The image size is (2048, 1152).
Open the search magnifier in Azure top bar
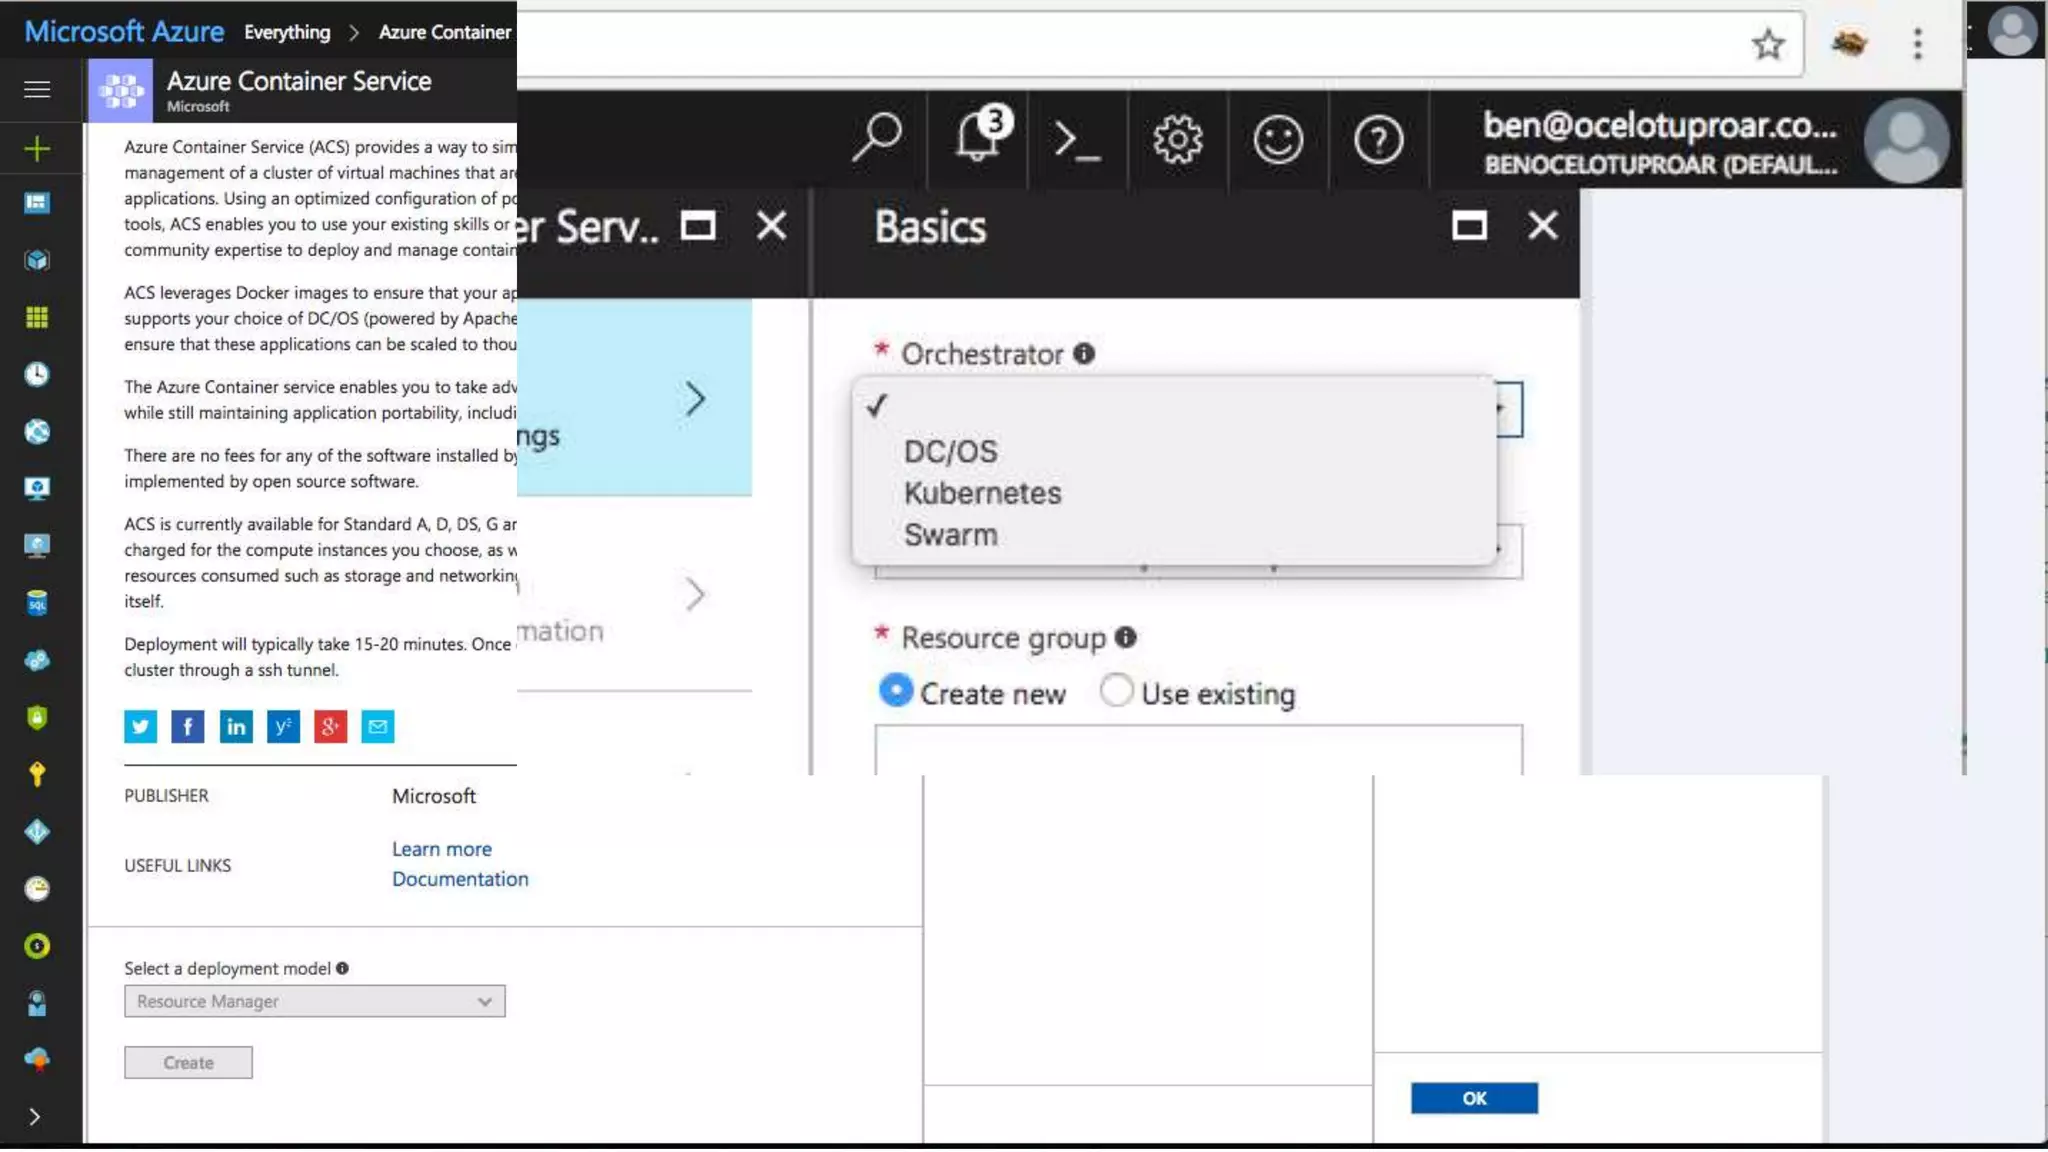point(876,138)
